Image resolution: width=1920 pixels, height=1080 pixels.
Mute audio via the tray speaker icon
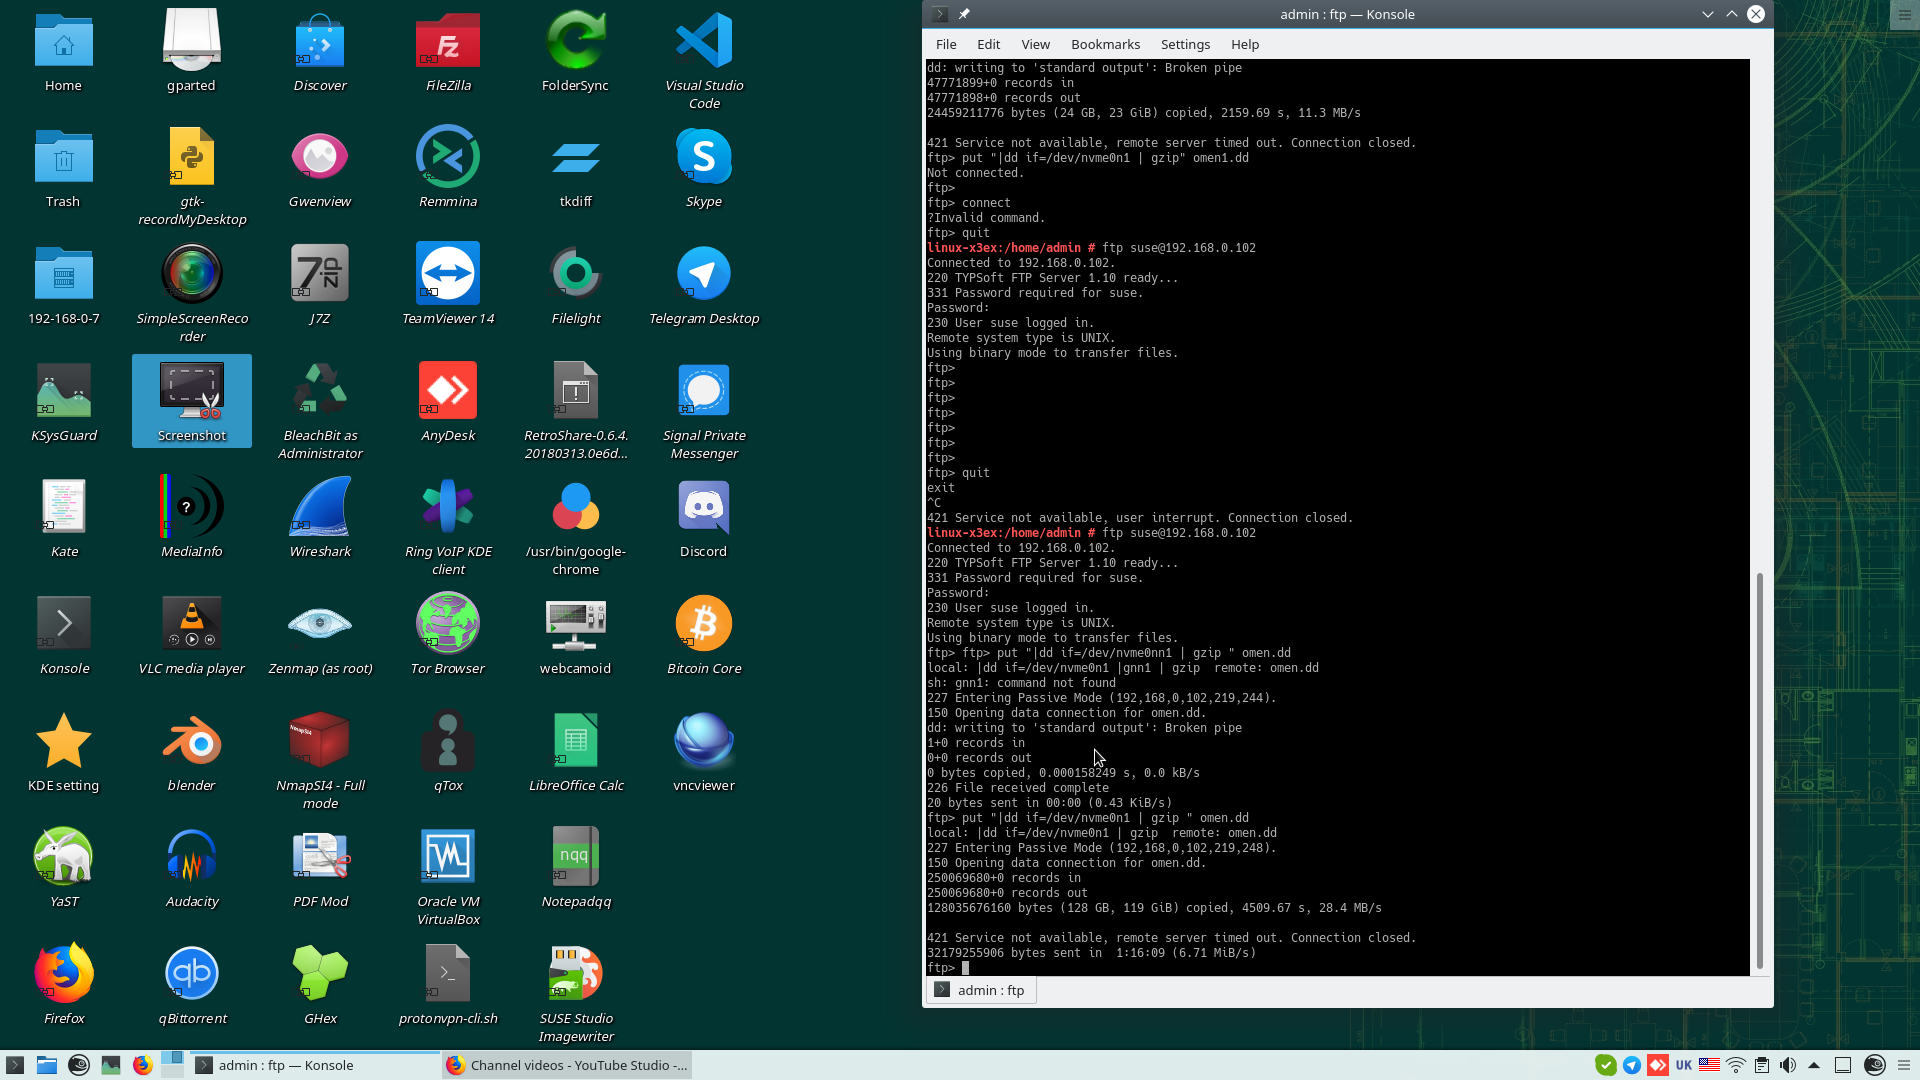pyautogui.click(x=1787, y=1065)
